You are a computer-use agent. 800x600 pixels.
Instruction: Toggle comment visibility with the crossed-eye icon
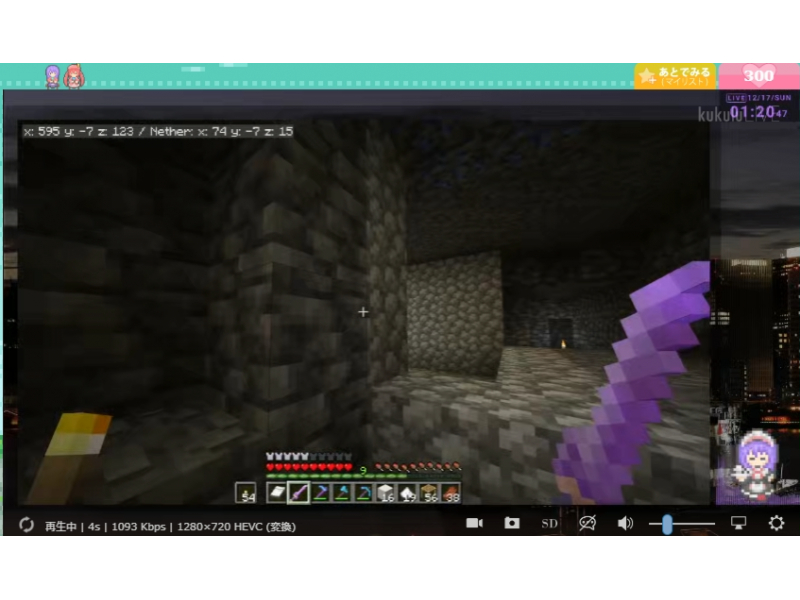tap(587, 523)
